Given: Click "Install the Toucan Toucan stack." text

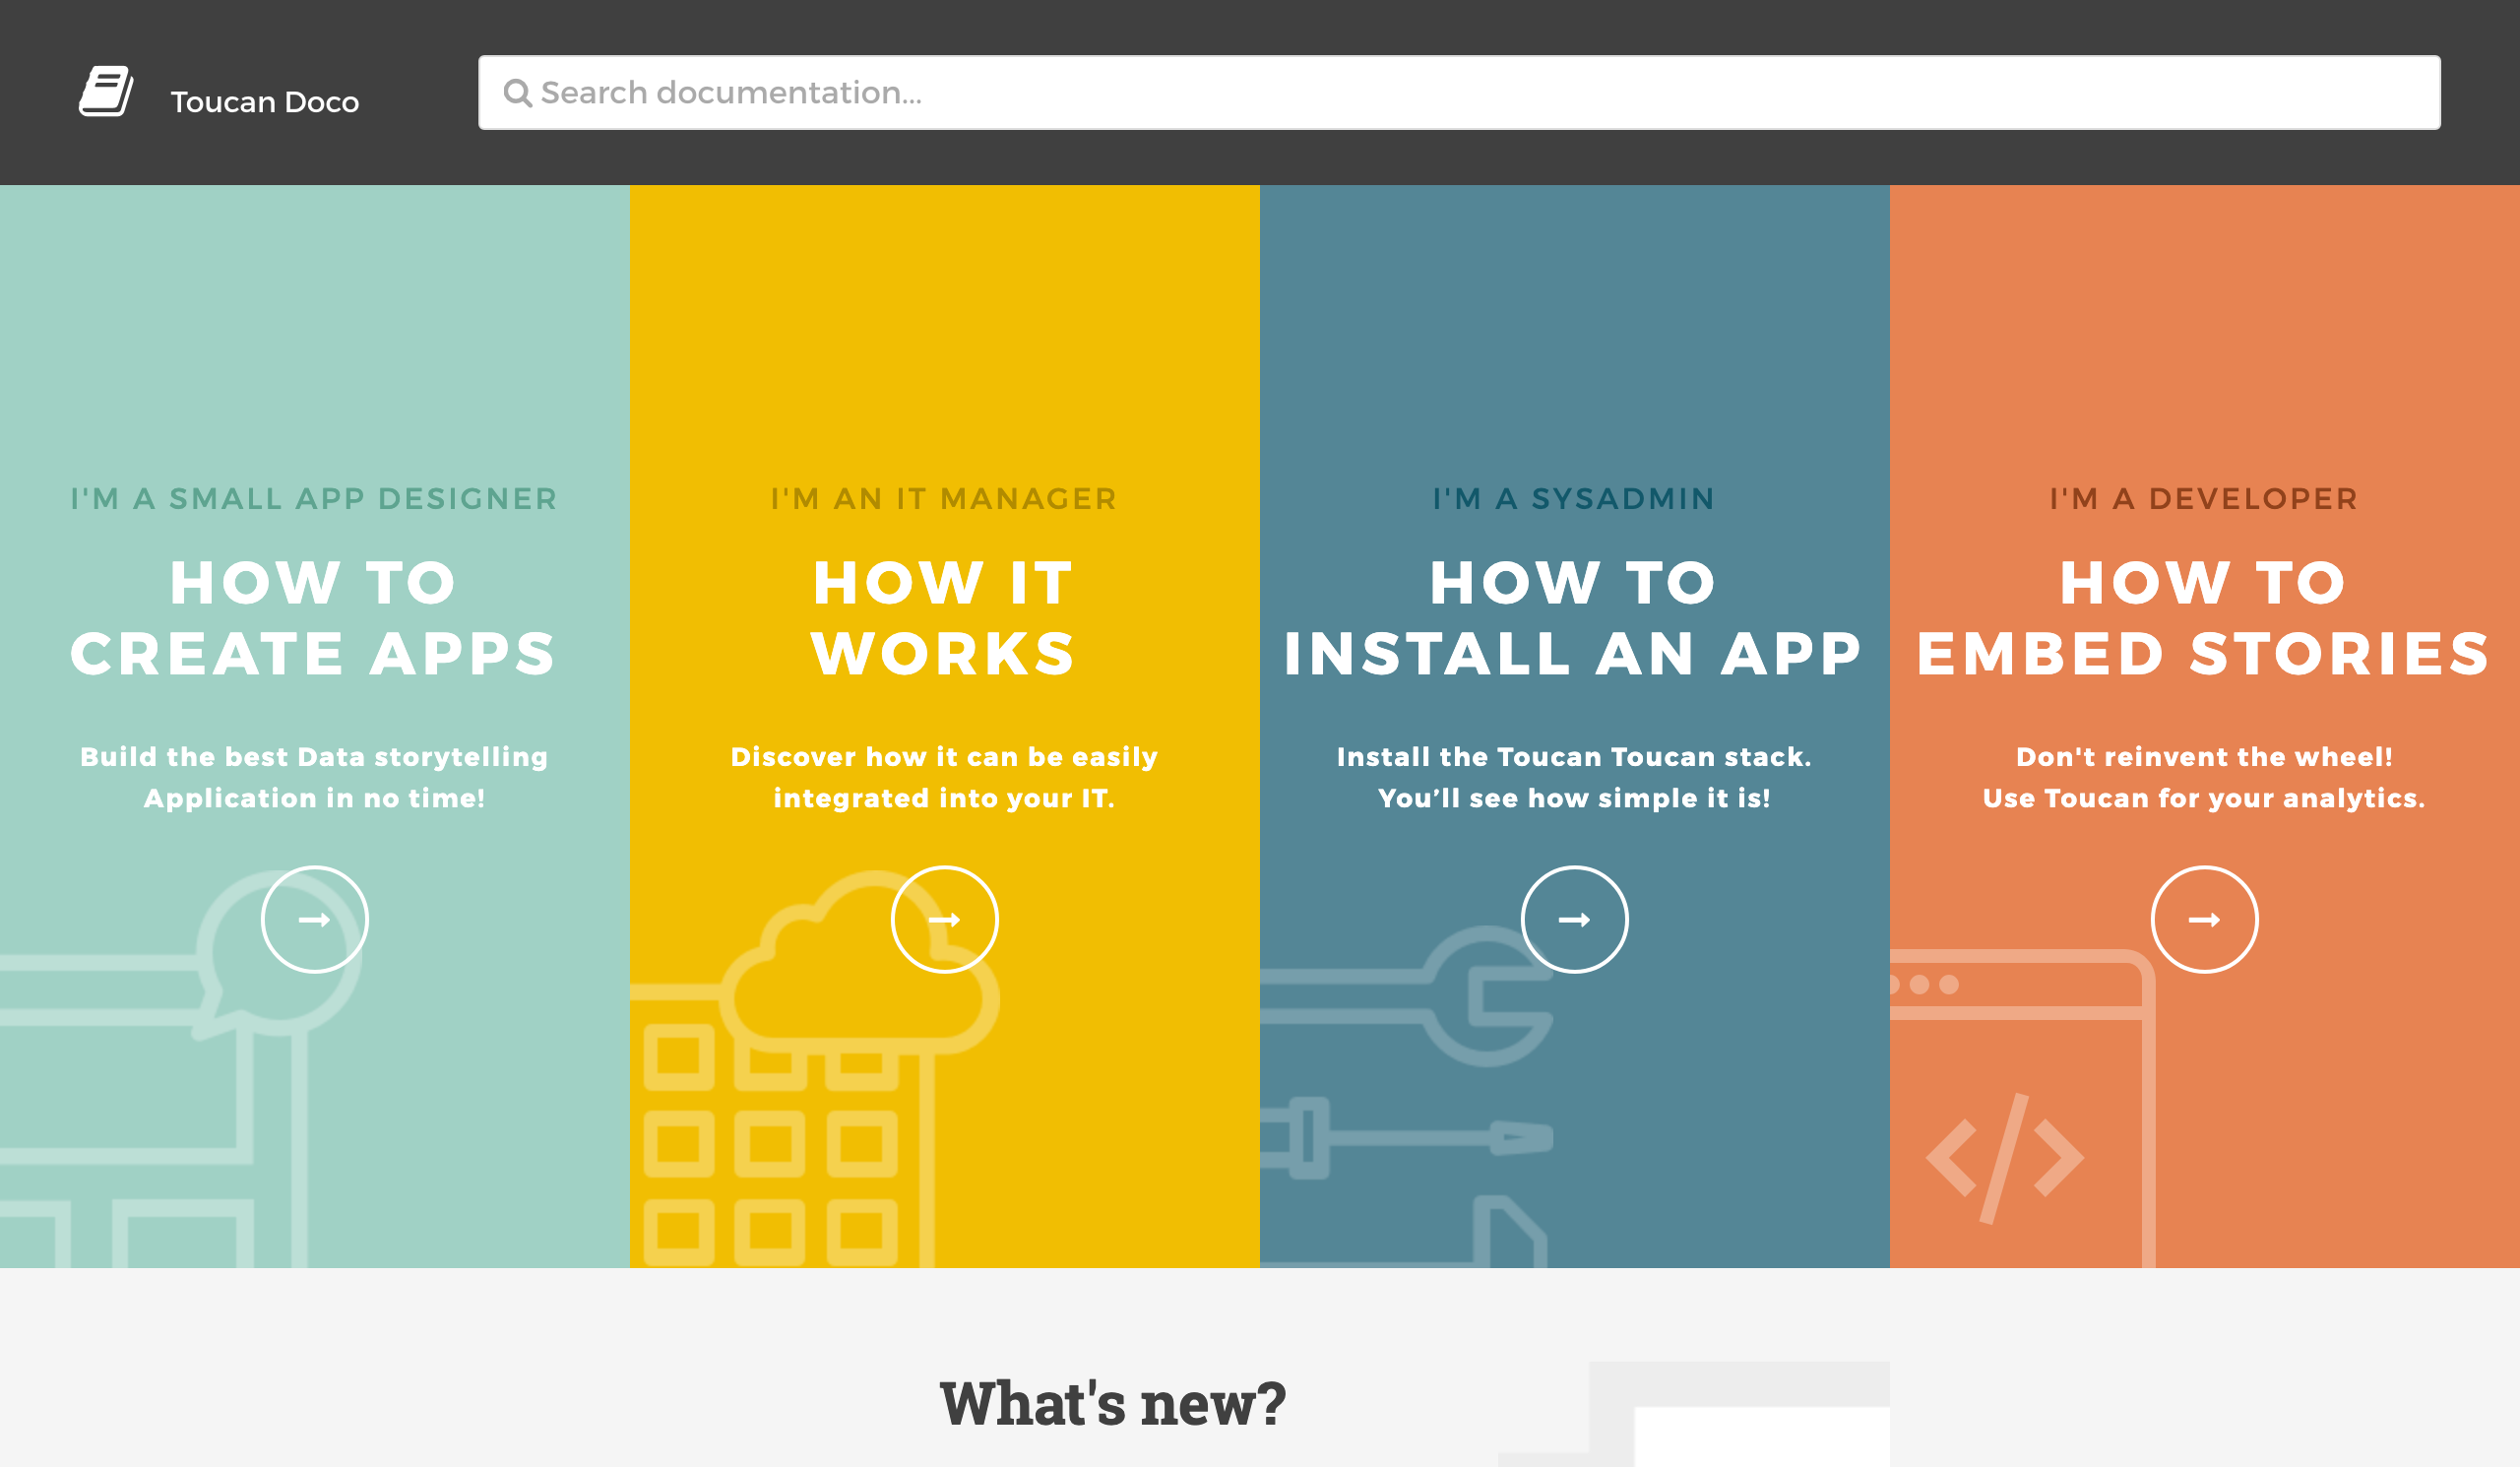Looking at the screenshot, I should click(x=1574, y=757).
